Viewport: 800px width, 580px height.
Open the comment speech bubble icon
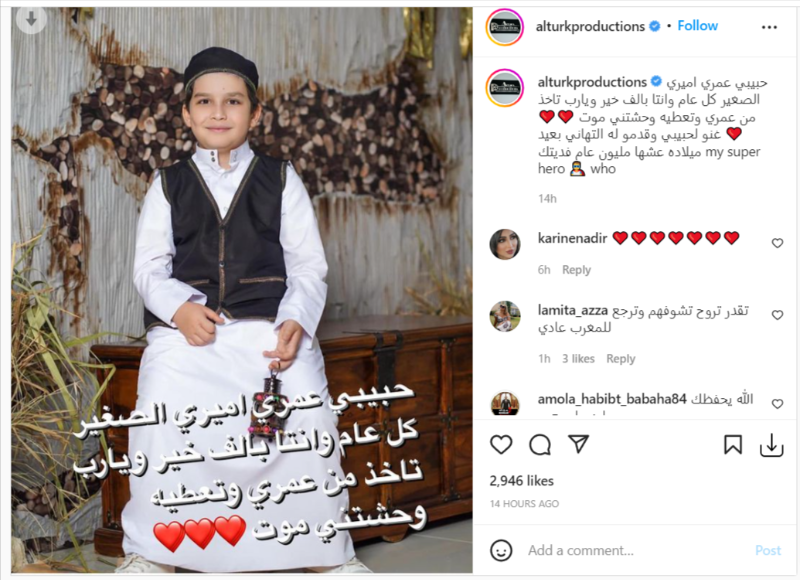(x=540, y=445)
